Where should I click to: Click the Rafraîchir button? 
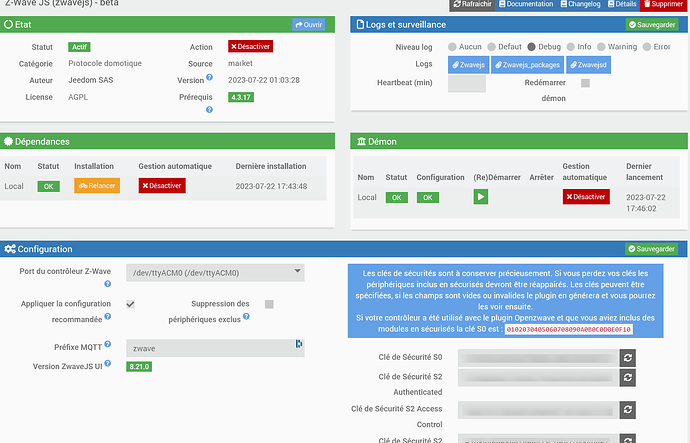coord(472,4)
